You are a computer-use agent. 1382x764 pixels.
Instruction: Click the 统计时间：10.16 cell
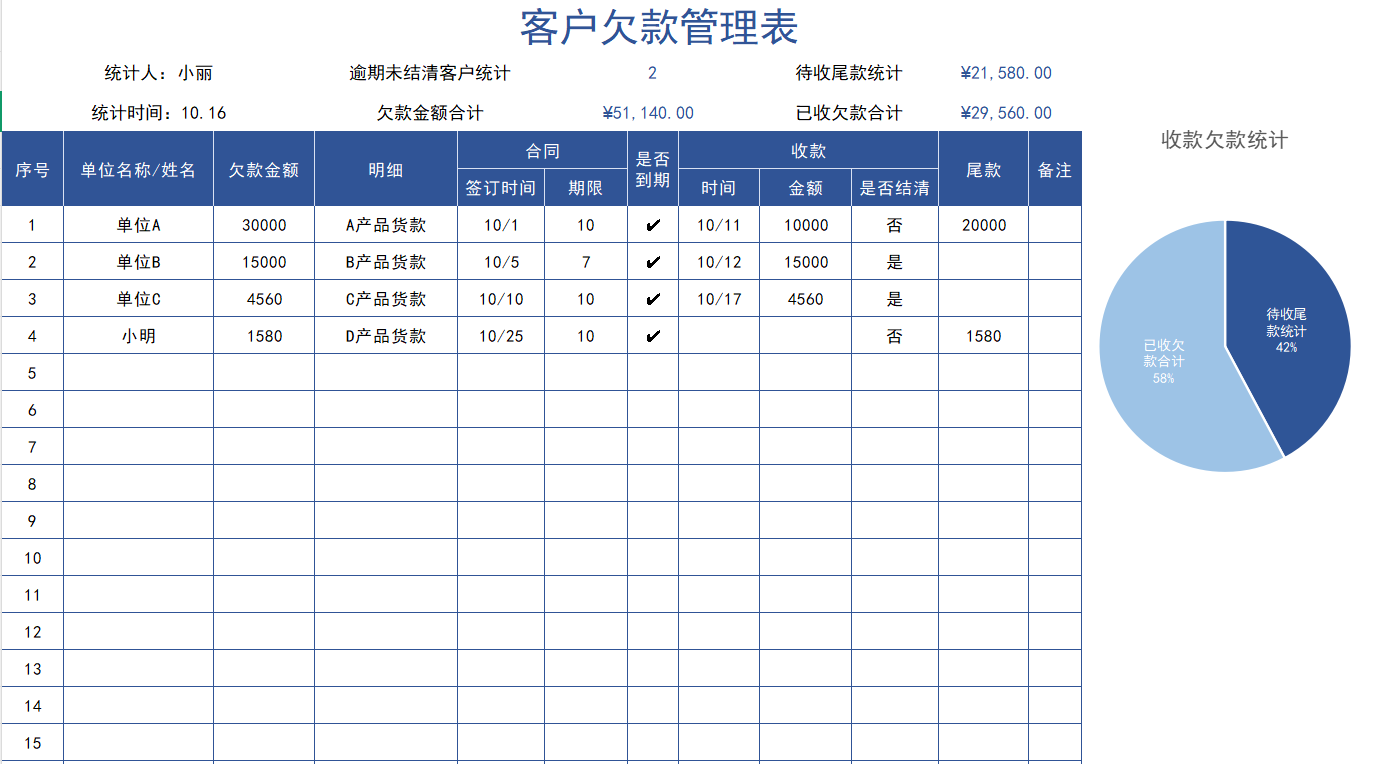point(159,113)
